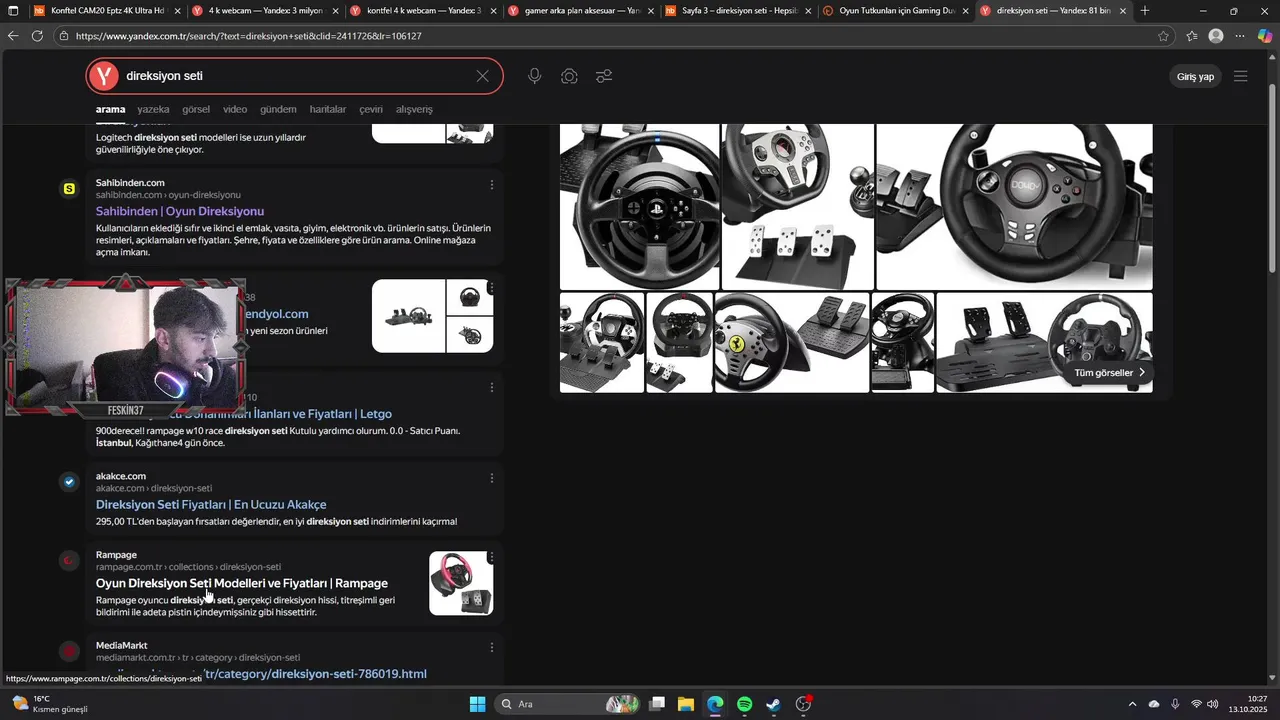This screenshot has height=720, width=1280.
Task: Open Copilot icon in browser toolbar
Action: coord(1265,36)
